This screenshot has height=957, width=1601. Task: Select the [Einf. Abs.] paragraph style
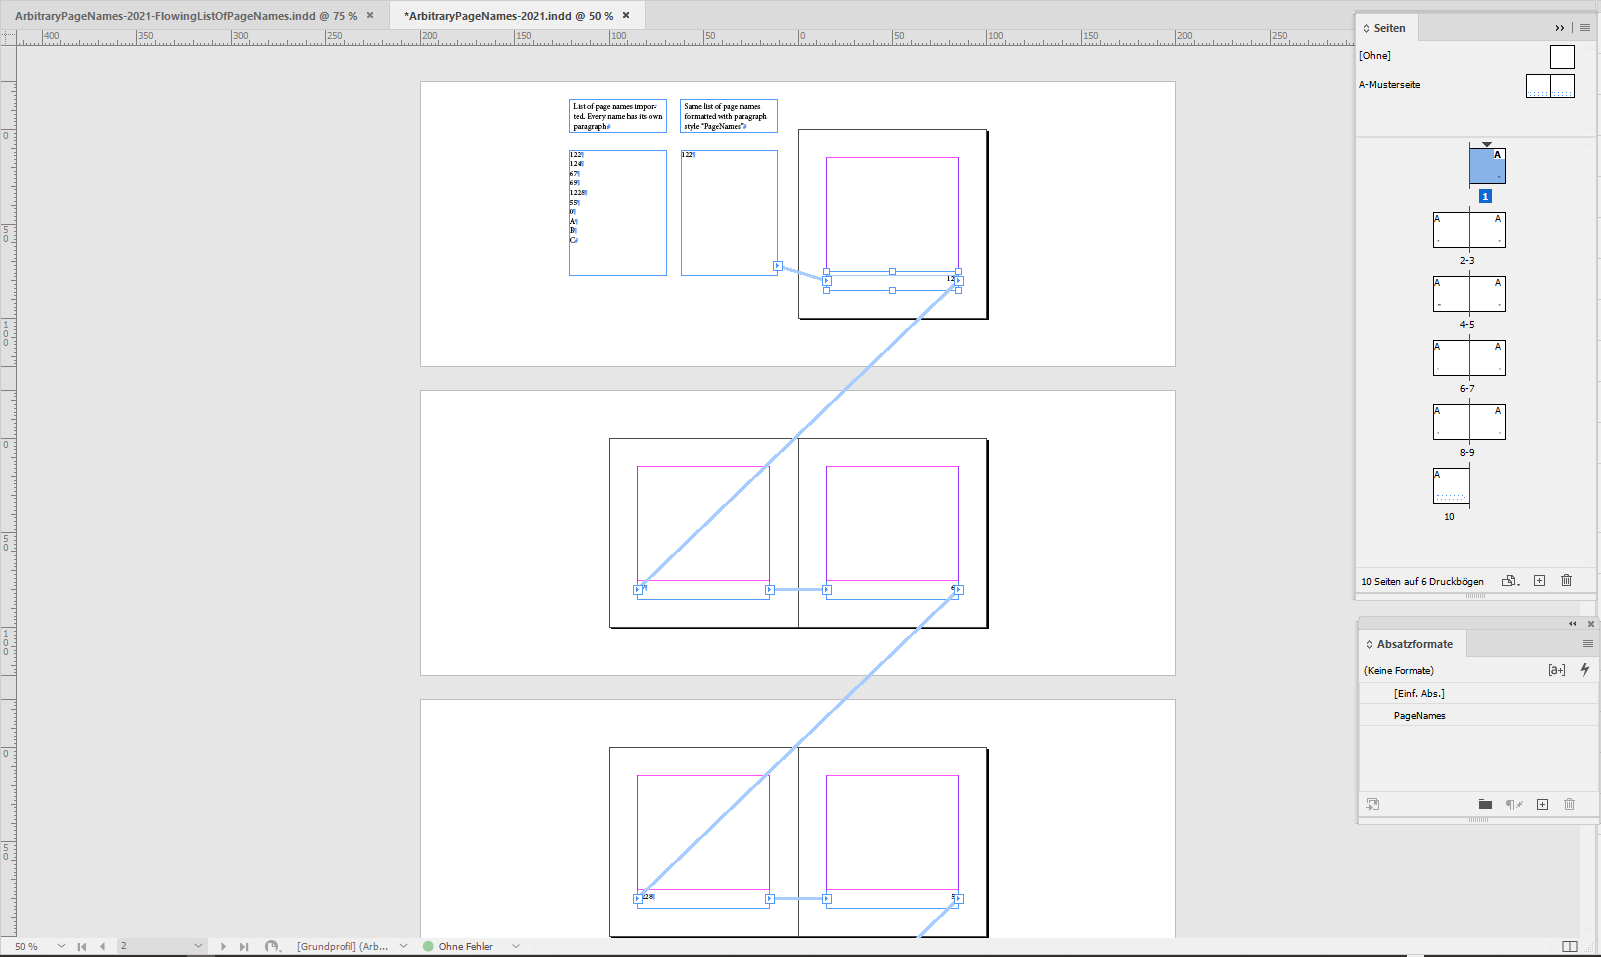pyautogui.click(x=1478, y=694)
